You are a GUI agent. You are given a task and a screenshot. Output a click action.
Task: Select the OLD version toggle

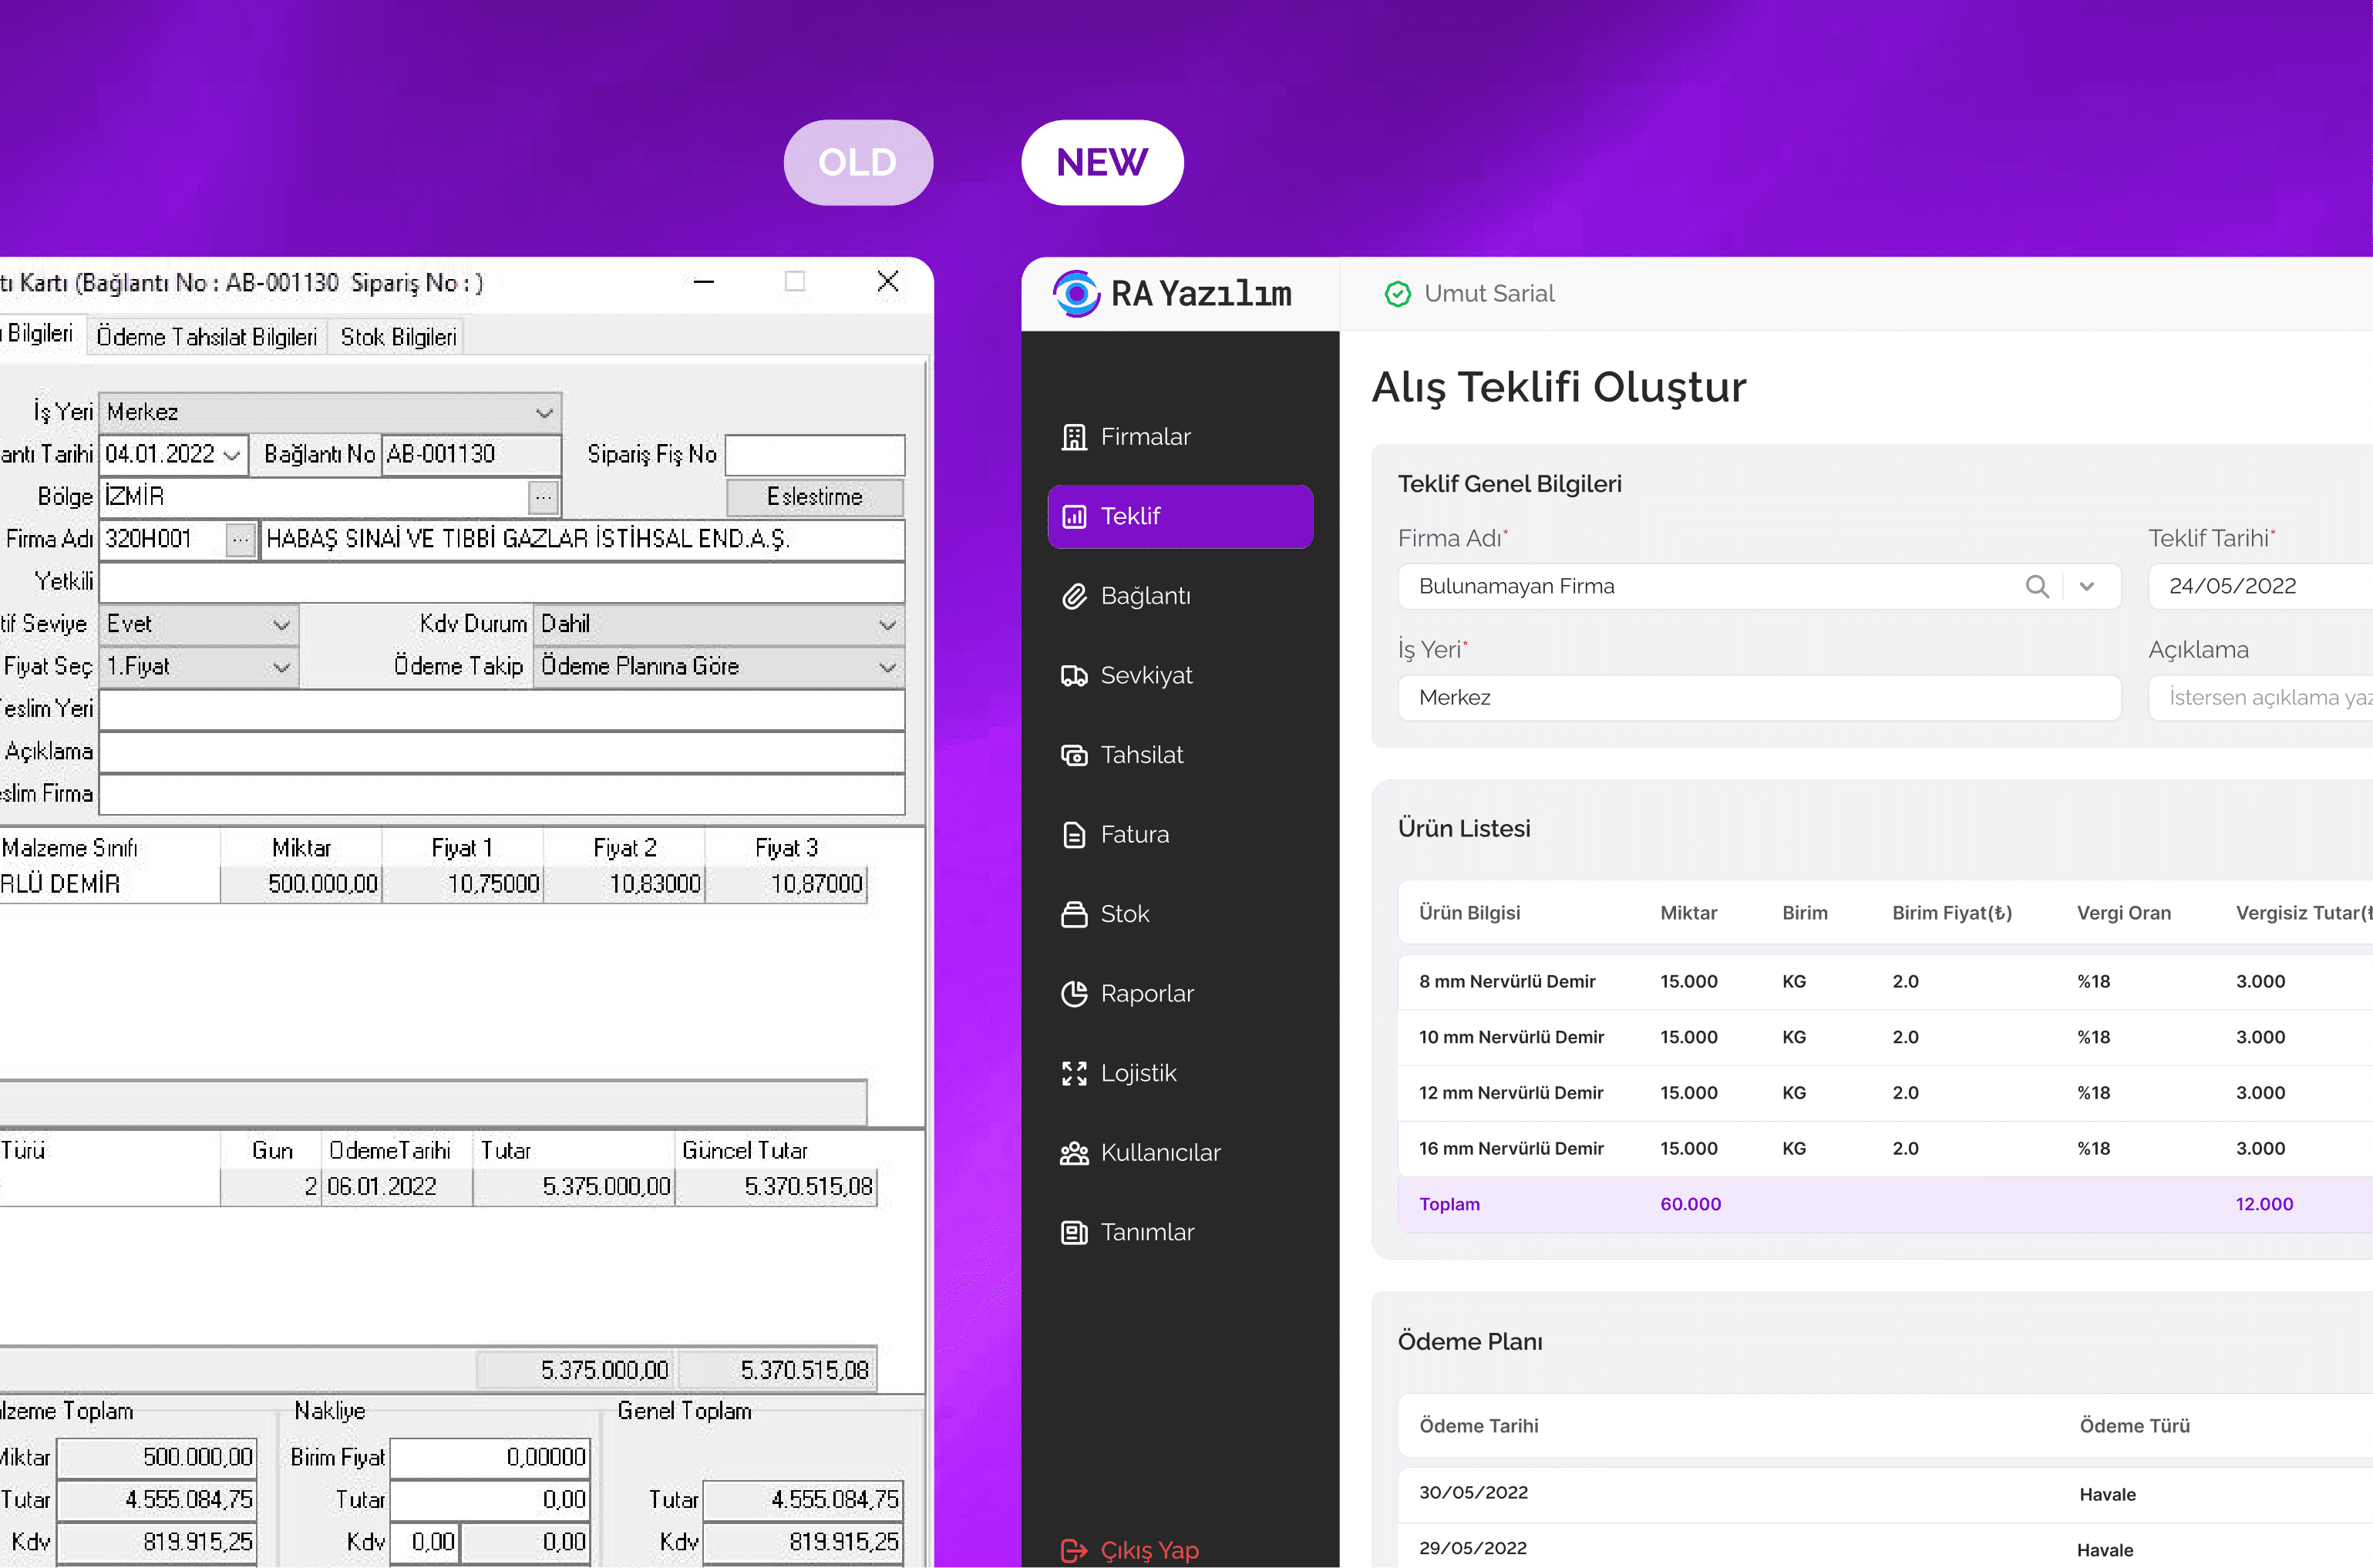pos(858,163)
